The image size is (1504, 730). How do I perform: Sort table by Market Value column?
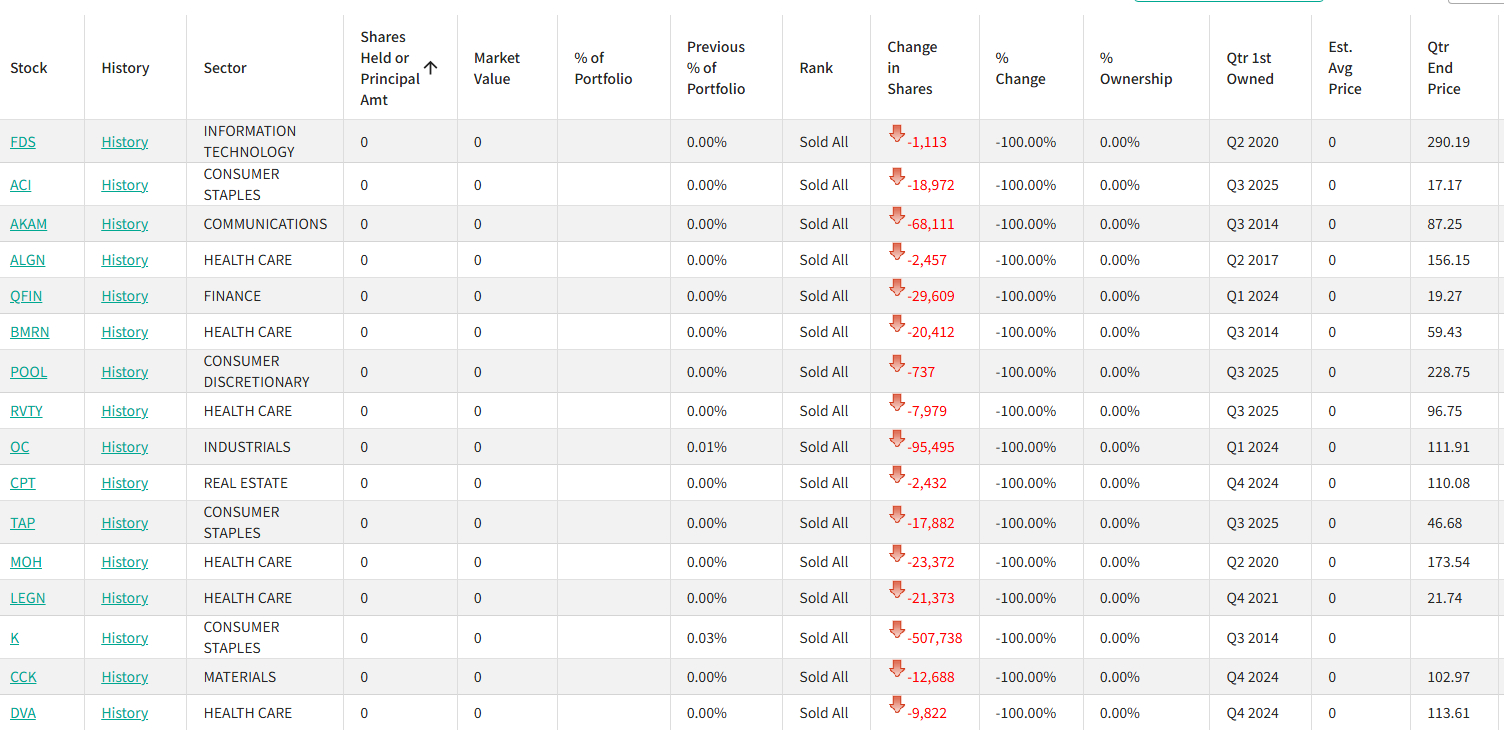tap(497, 68)
